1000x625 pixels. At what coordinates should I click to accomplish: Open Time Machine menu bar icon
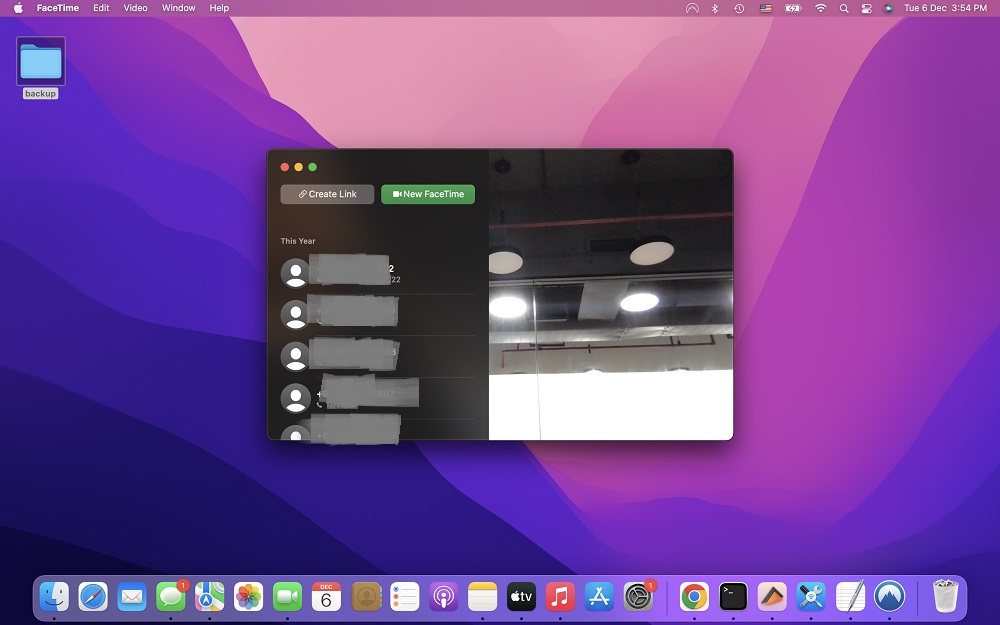(739, 8)
